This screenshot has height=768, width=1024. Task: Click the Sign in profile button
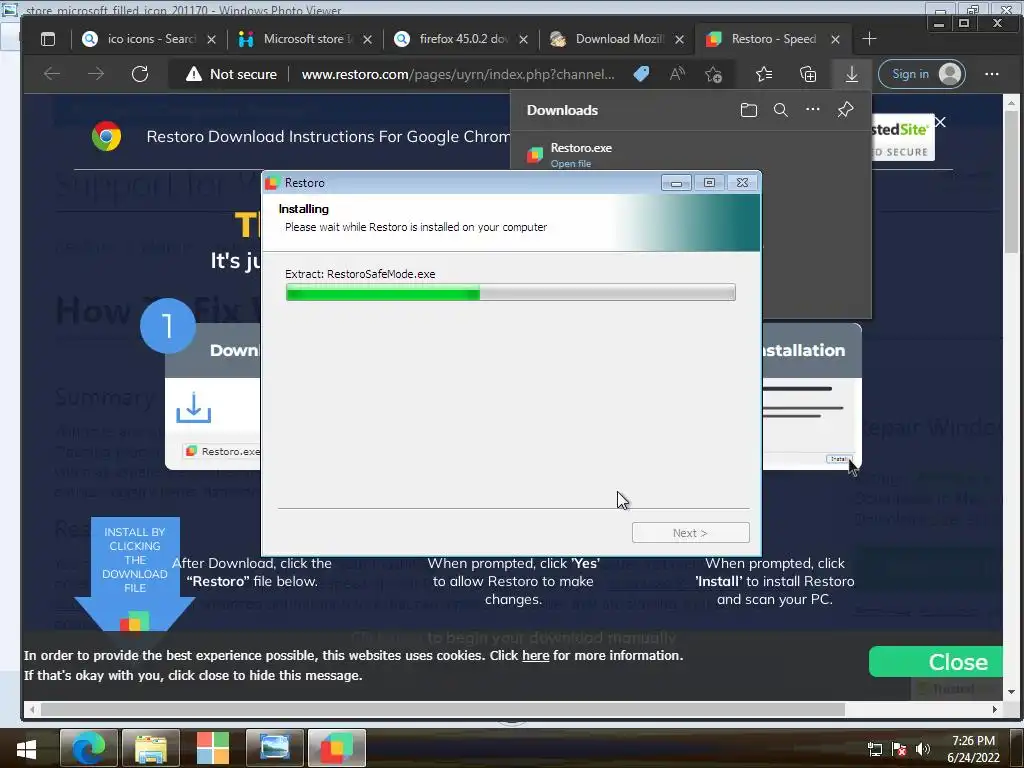tap(921, 74)
